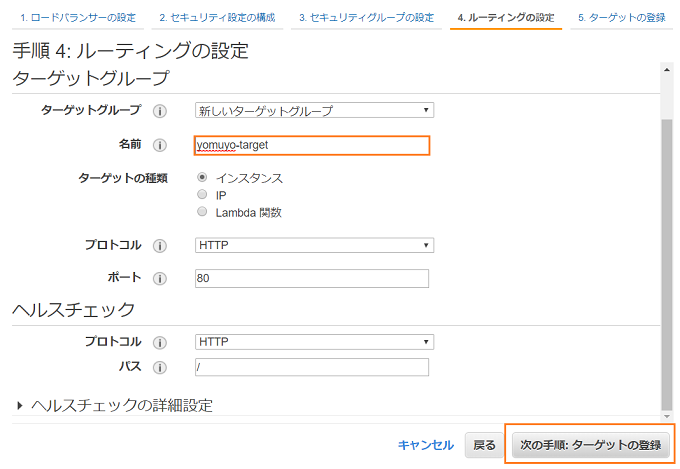Open health check protocol HTTP dropdown
This screenshot has width=680, height=469.
[313, 342]
